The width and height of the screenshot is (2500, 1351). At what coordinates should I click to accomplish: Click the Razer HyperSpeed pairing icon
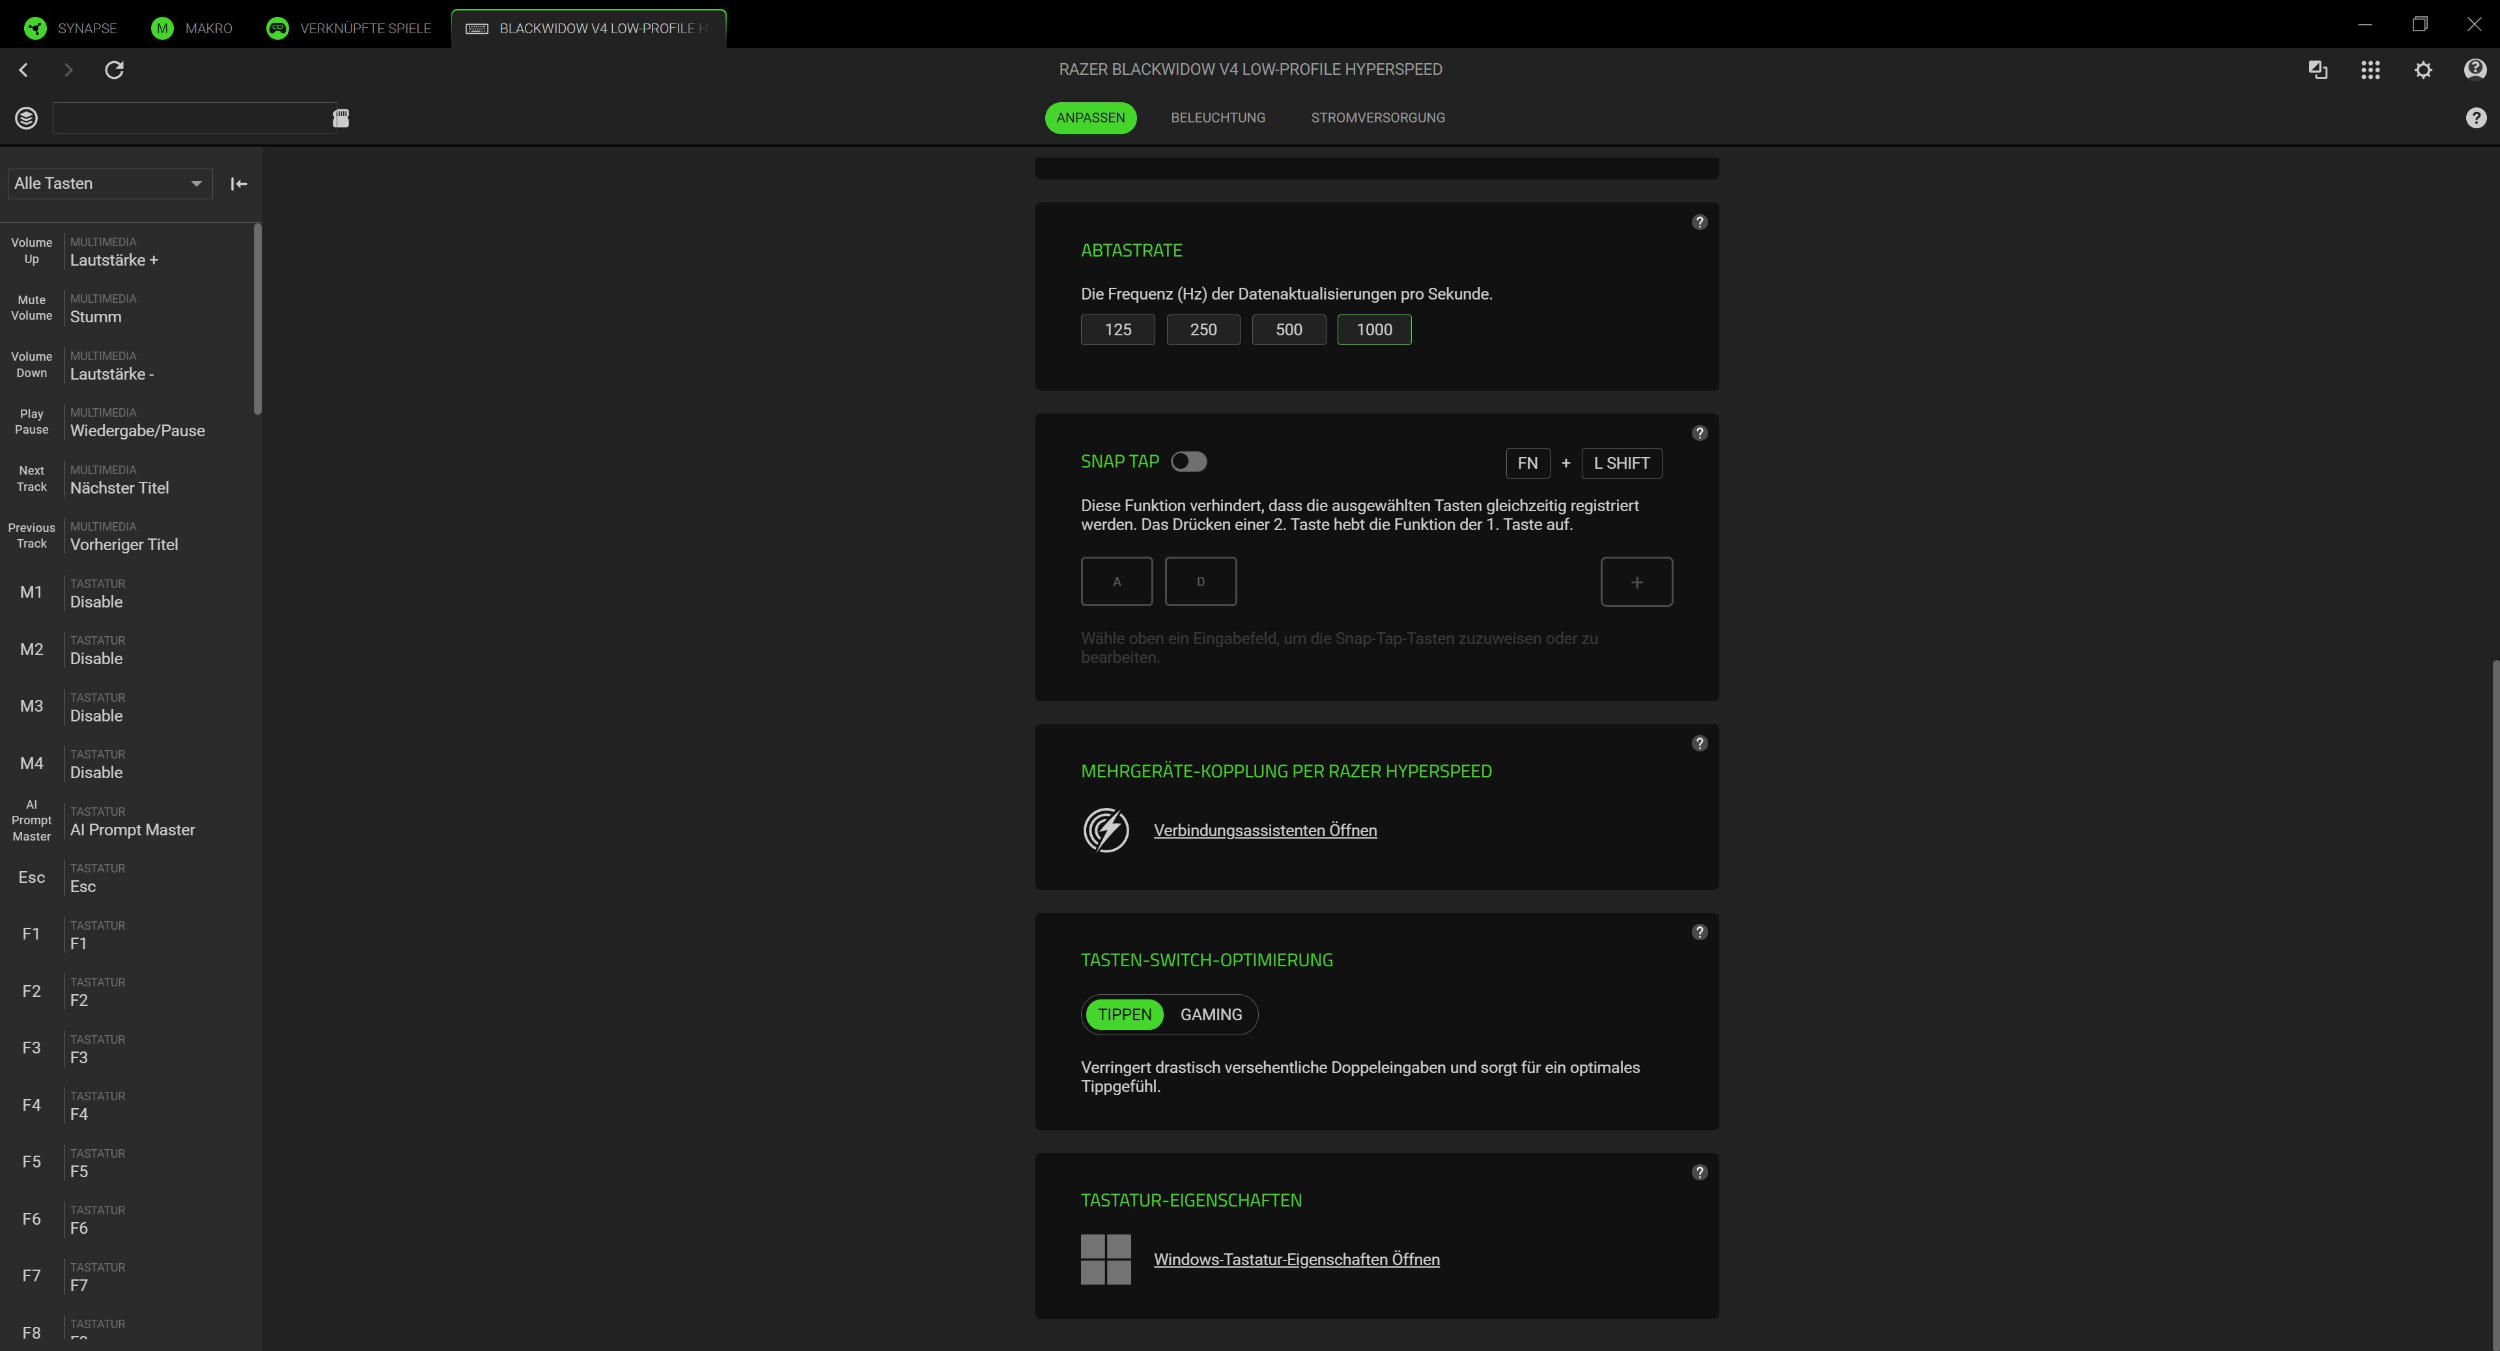1106,830
